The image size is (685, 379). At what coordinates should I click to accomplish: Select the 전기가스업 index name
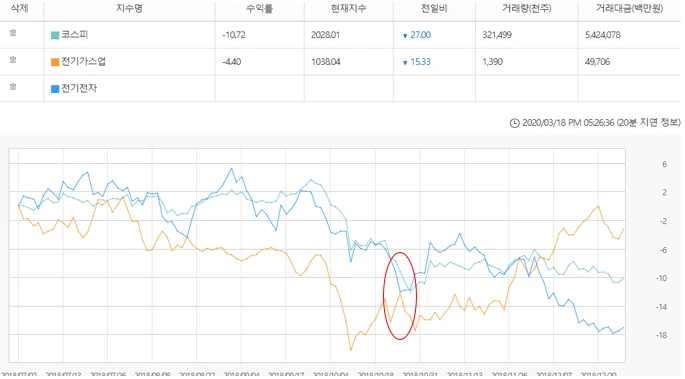[x=83, y=61]
